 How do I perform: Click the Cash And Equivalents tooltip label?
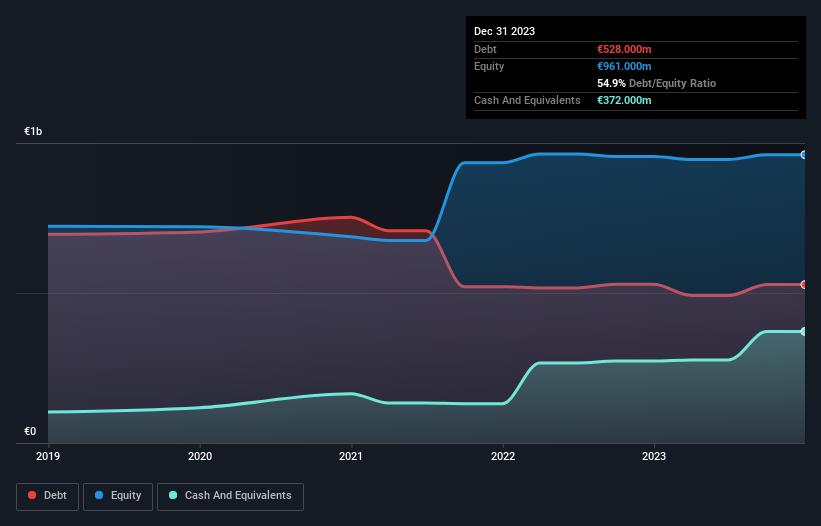pyautogui.click(x=527, y=100)
